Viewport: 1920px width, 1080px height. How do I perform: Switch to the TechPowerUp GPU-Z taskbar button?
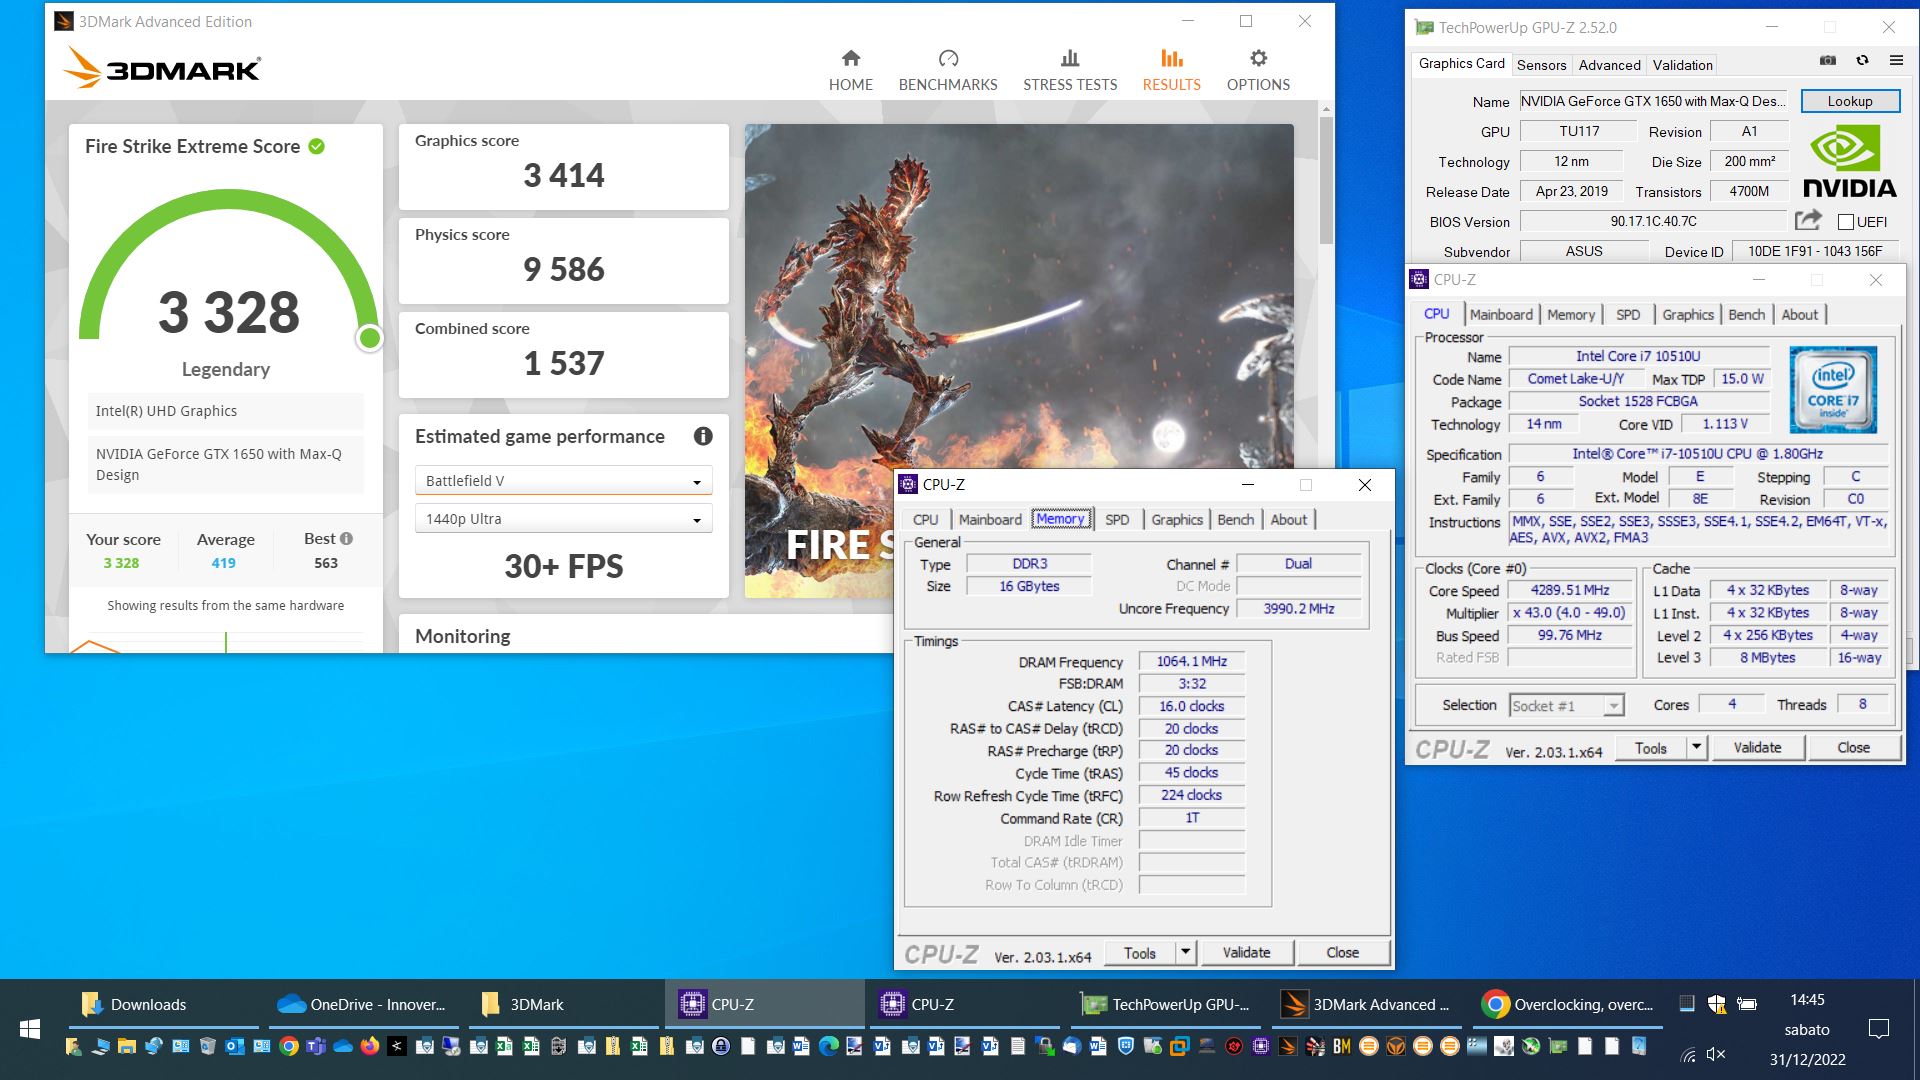point(1165,1004)
